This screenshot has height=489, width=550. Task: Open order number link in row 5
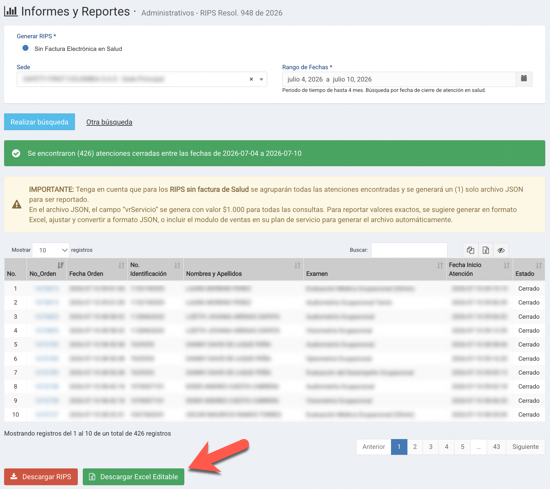click(x=47, y=344)
